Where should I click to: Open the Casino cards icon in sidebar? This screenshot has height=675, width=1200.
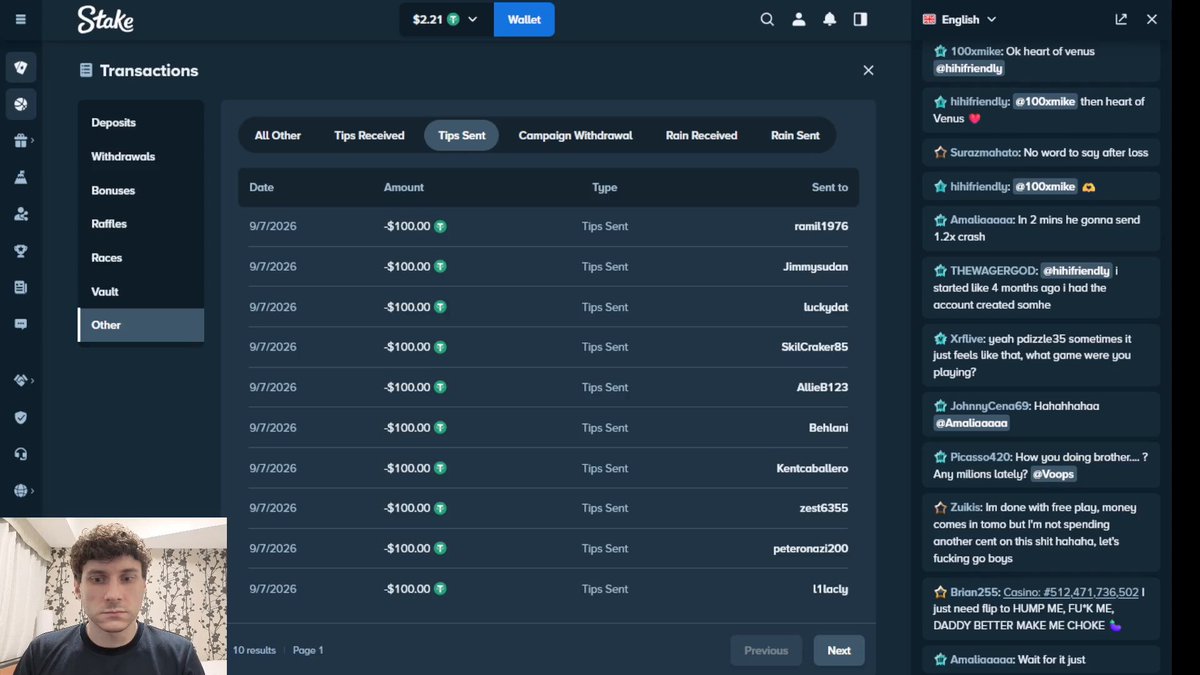pos(21,68)
